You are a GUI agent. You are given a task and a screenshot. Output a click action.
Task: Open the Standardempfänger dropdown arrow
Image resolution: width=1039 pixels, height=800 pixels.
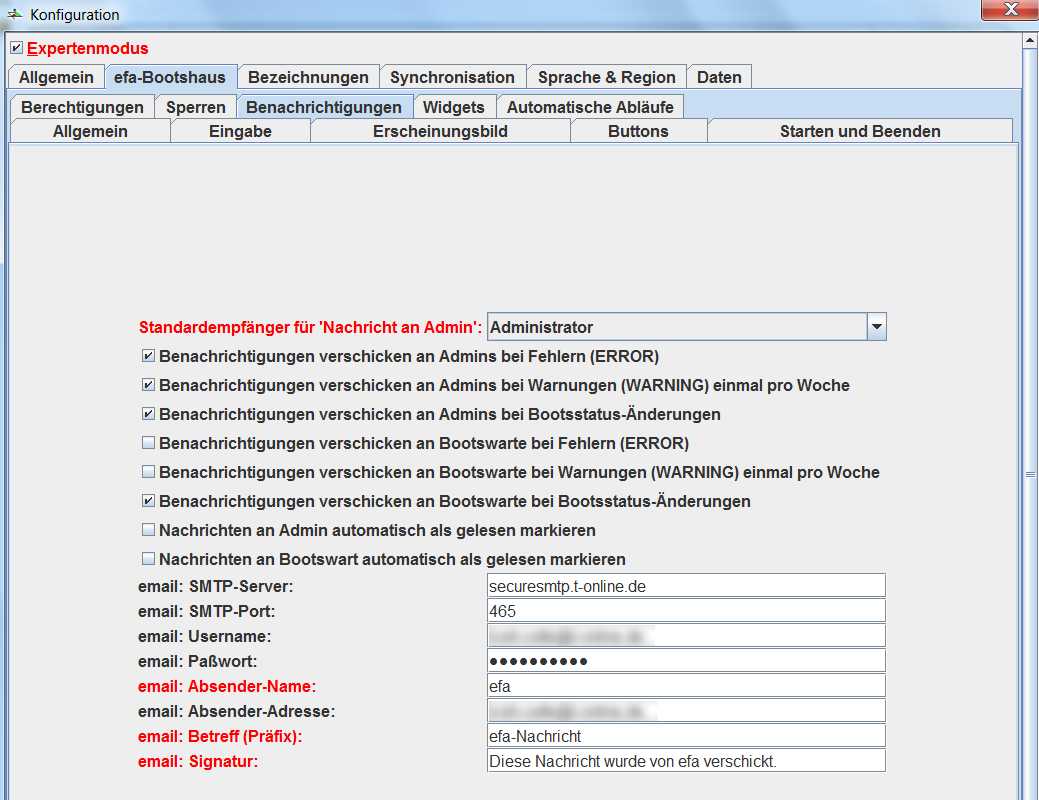coord(876,327)
